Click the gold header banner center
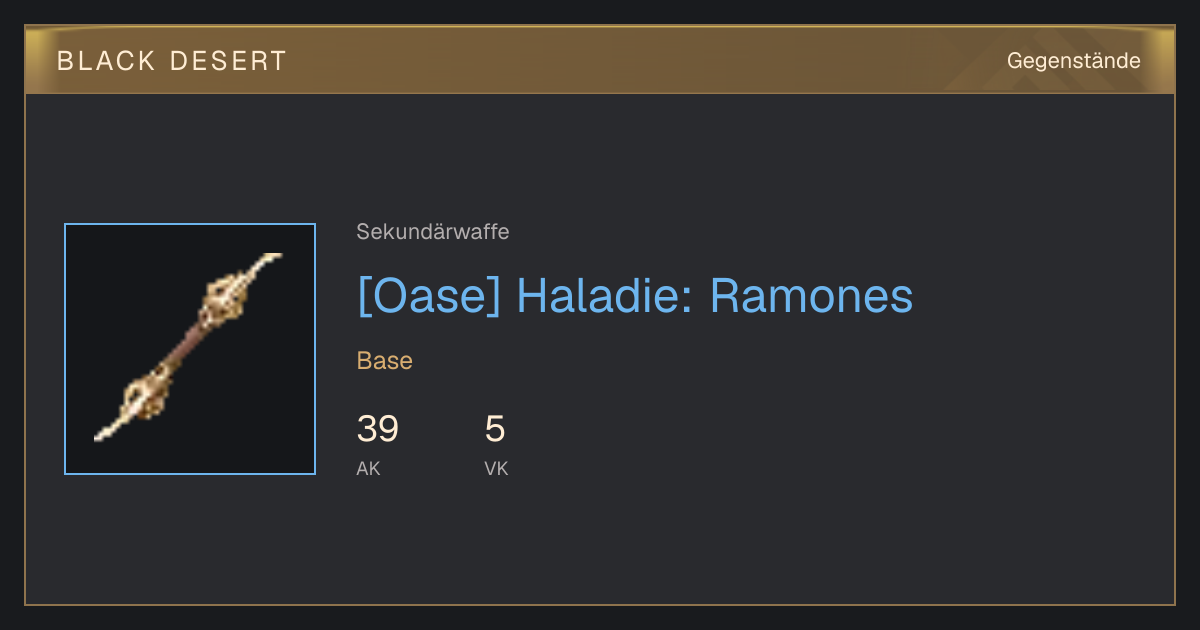This screenshot has width=1200, height=630. [x=600, y=60]
